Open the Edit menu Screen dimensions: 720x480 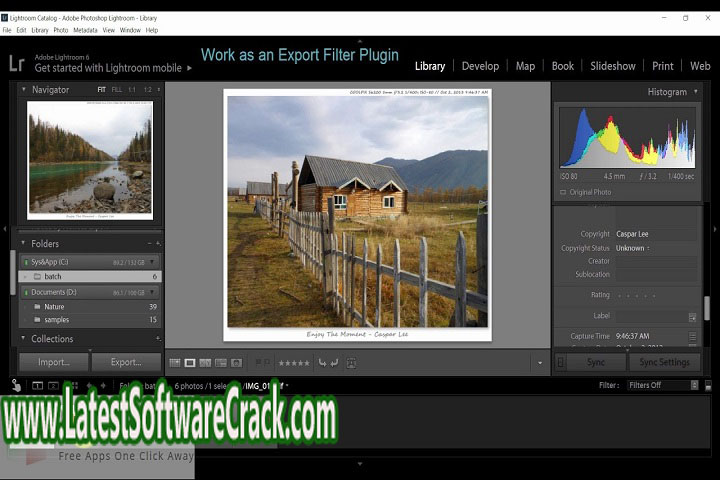pos(21,30)
